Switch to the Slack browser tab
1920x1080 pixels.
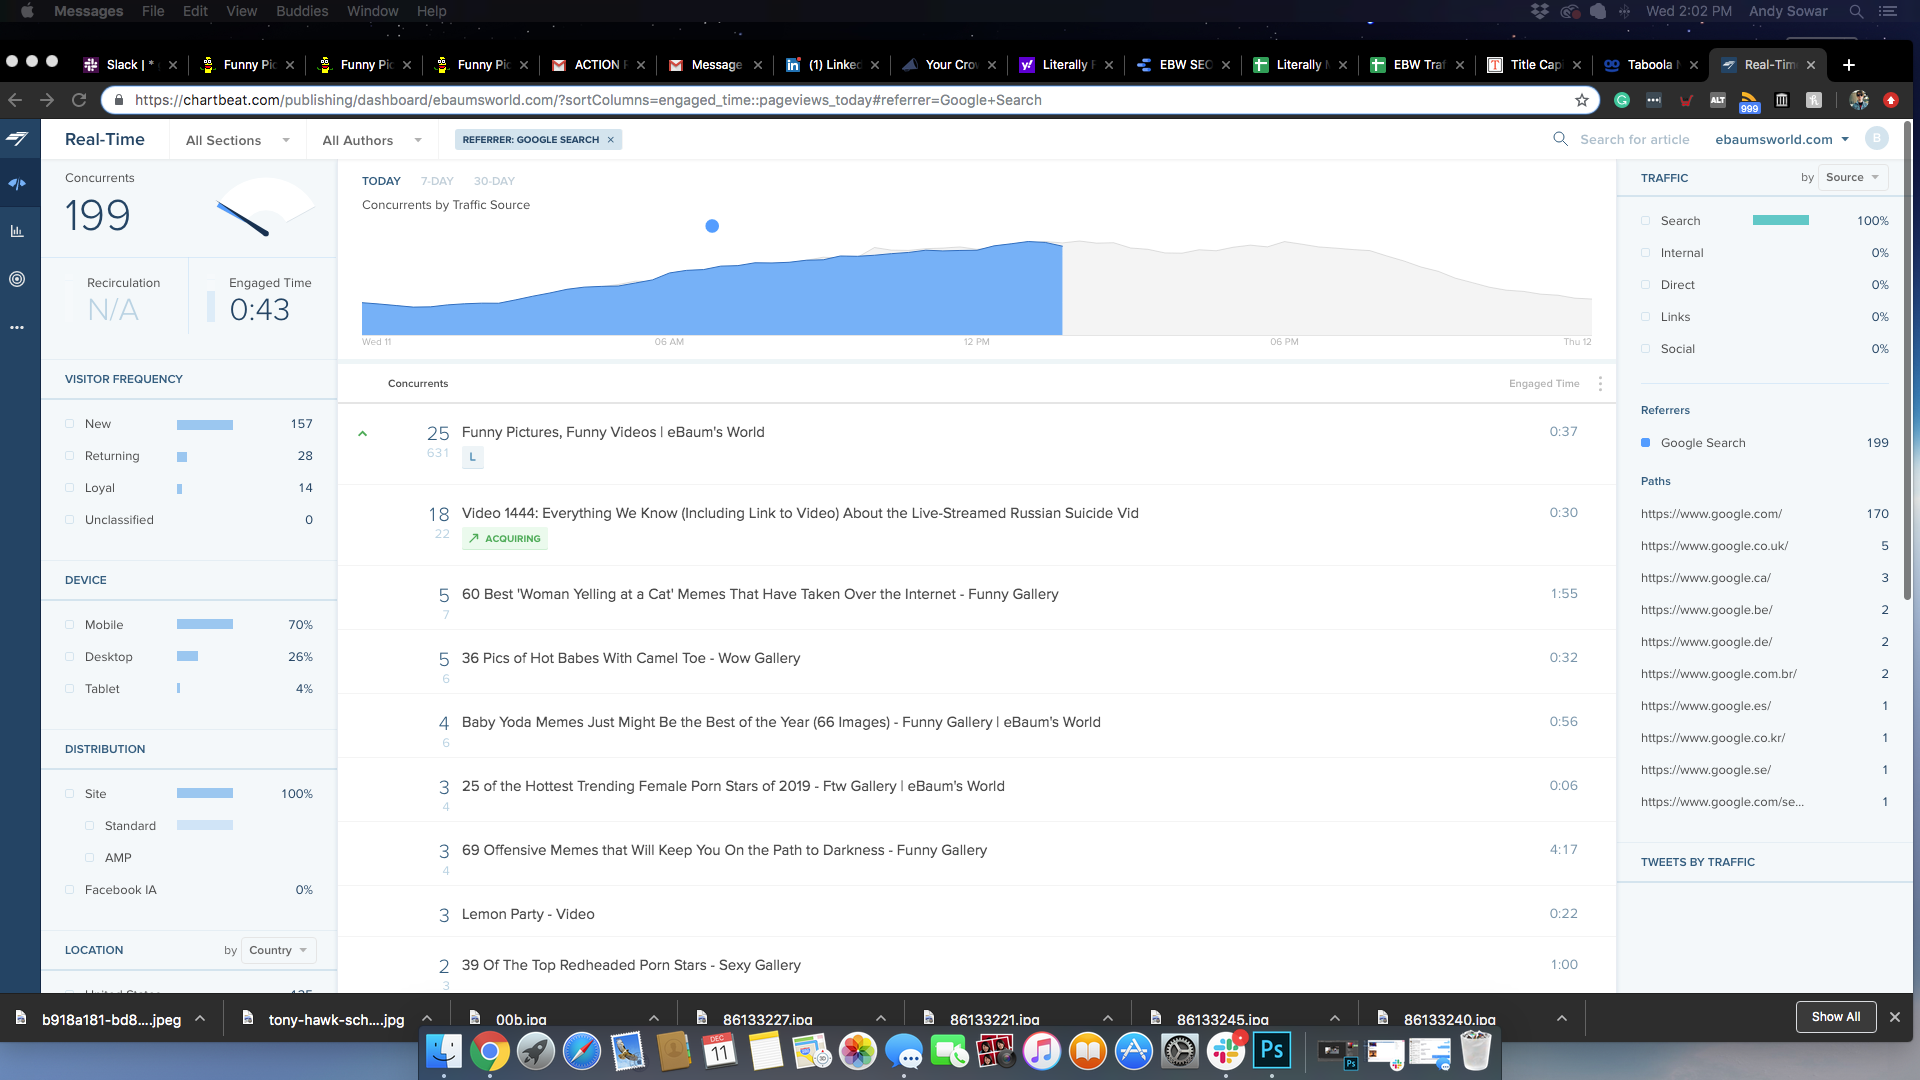pyautogui.click(x=130, y=65)
